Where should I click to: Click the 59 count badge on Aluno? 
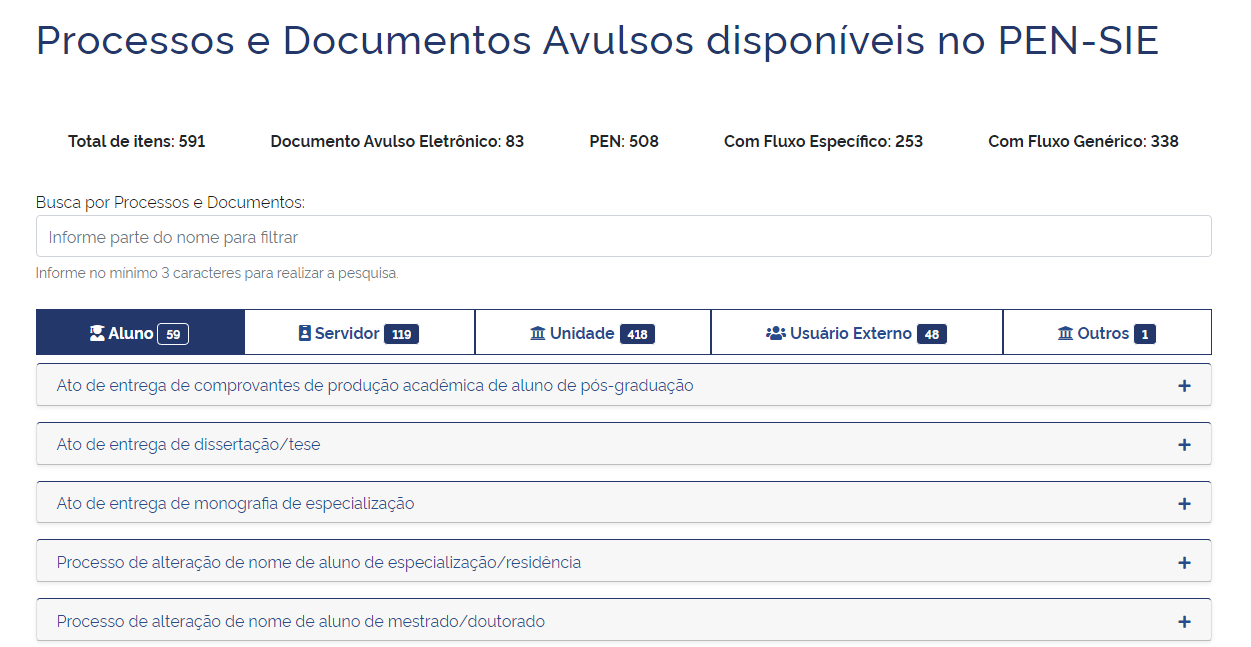tap(173, 335)
